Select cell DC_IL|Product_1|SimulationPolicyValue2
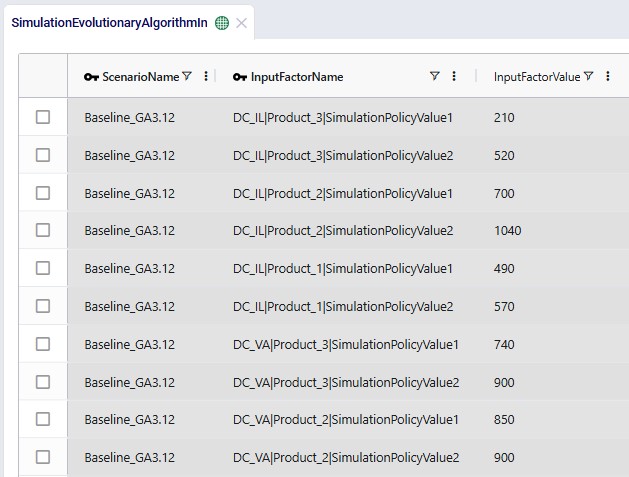This screenshot has width=629, height=477. pyautogui.click(x=343, y=306)
